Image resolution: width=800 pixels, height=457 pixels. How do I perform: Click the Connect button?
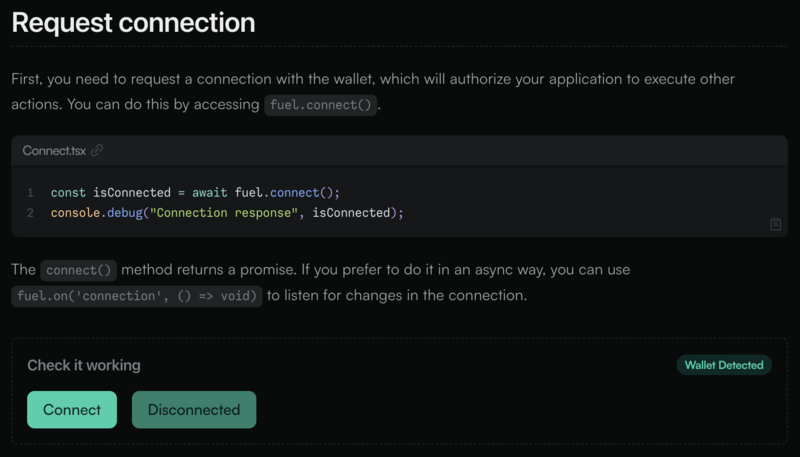click(x=72, y=410)
